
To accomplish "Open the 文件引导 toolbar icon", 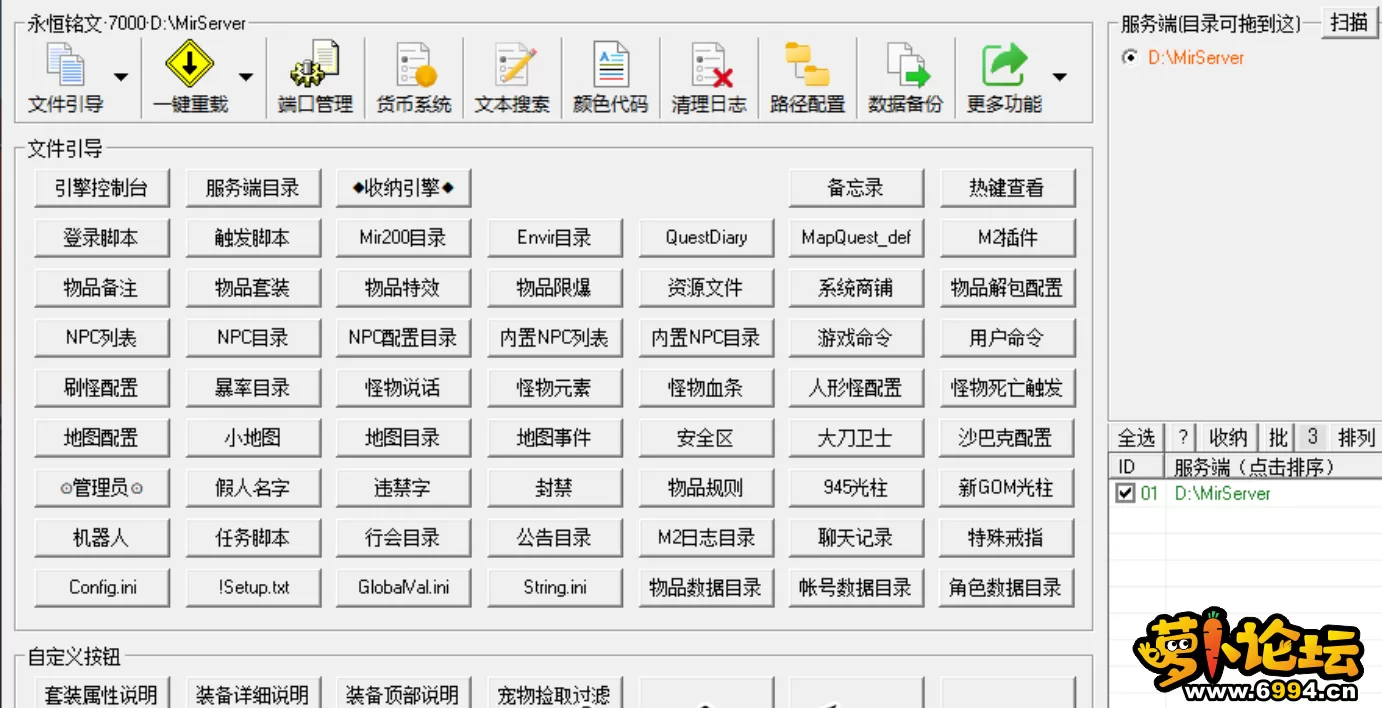I will click(66, 65).
